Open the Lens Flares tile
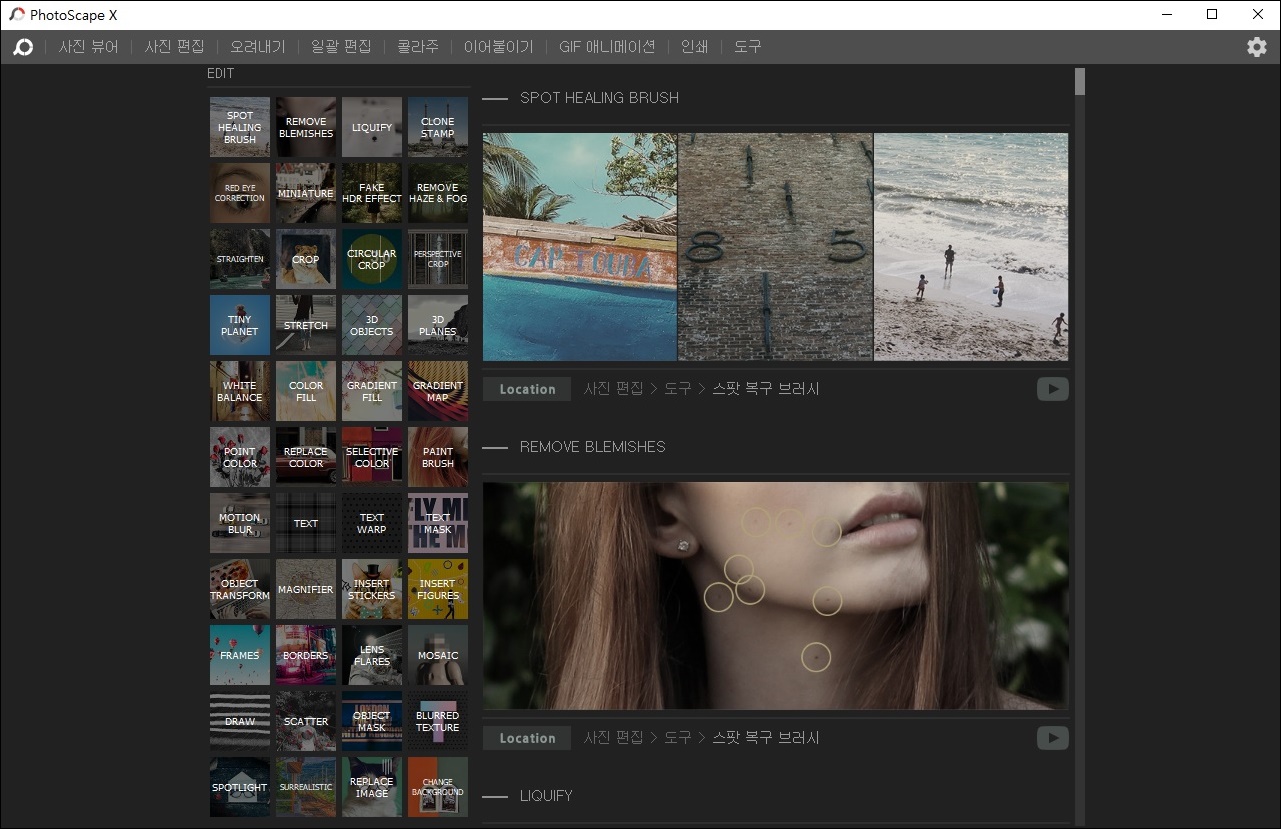The height and width of the screenshot is (829, 1281). tap(372, 655)
